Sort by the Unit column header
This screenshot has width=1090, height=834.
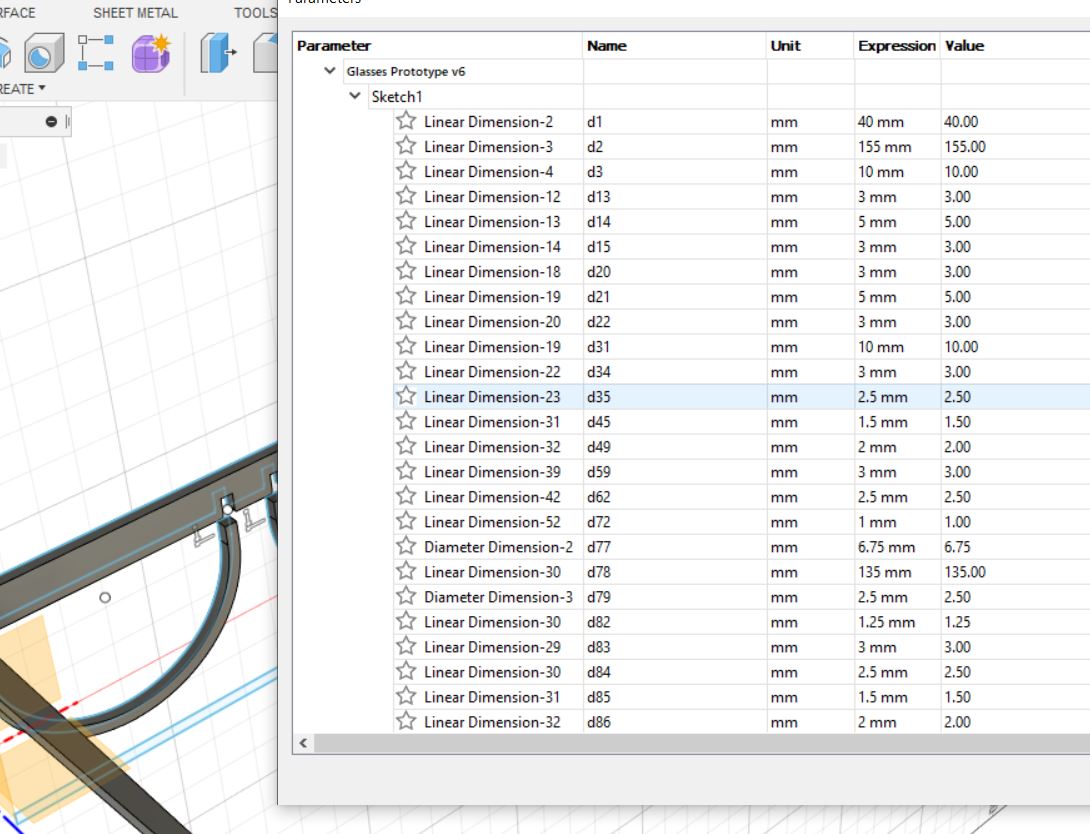coord(786,46)
